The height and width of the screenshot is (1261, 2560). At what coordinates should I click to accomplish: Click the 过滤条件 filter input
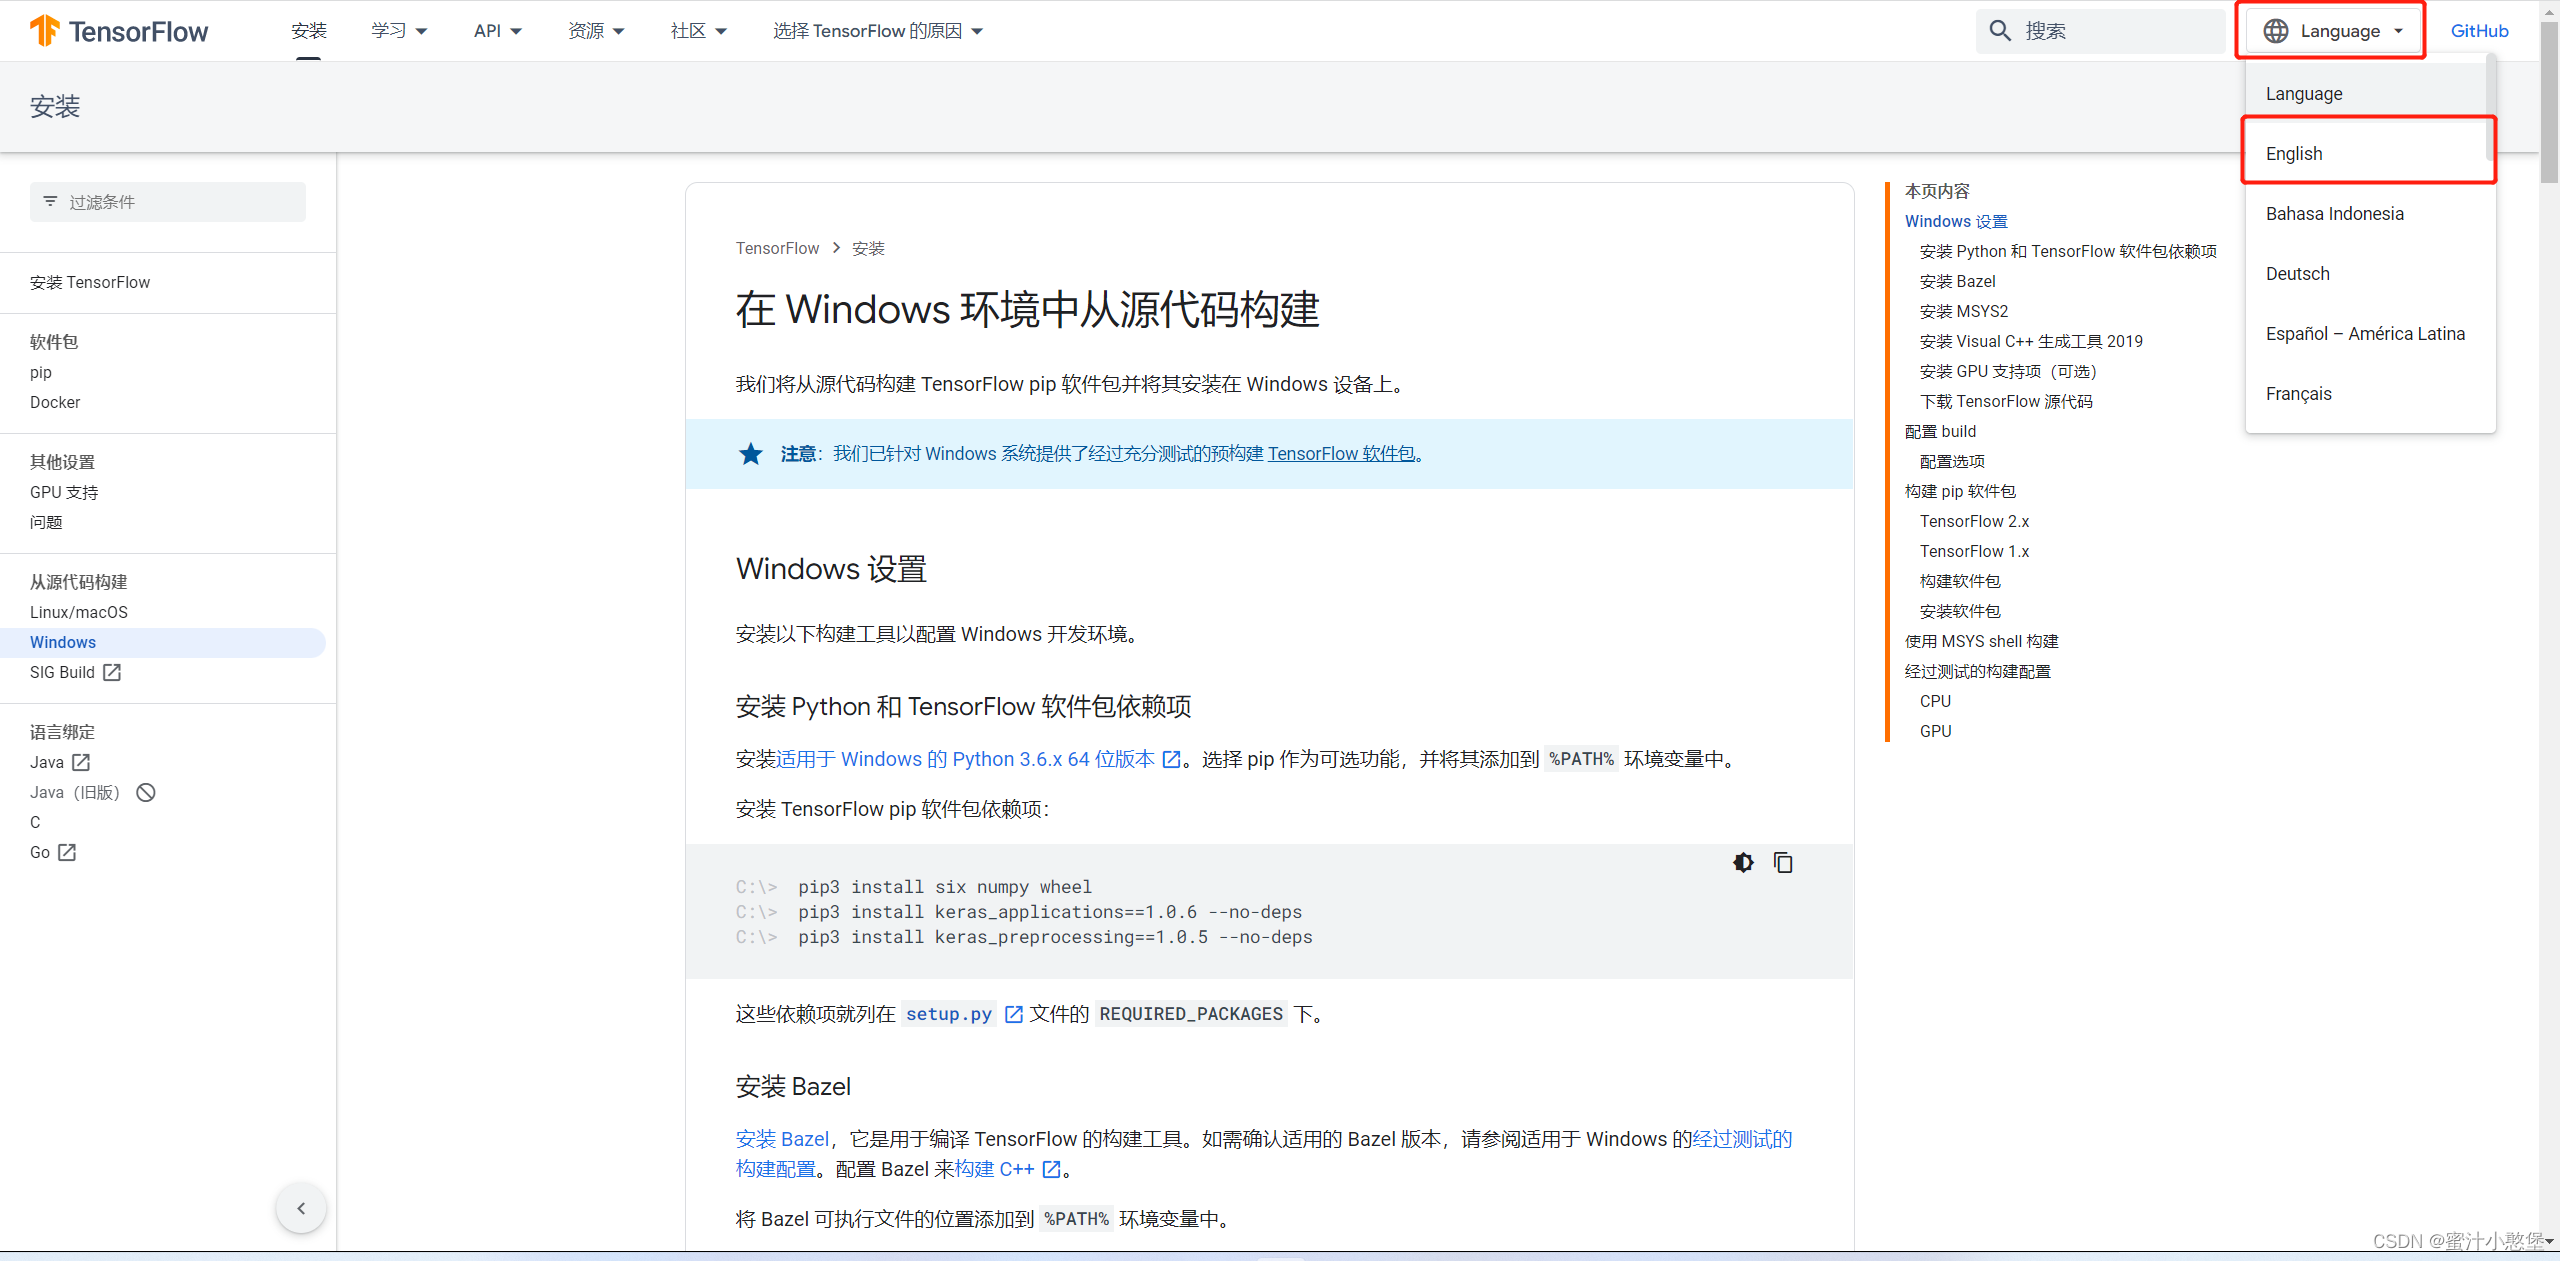(168, 202)
